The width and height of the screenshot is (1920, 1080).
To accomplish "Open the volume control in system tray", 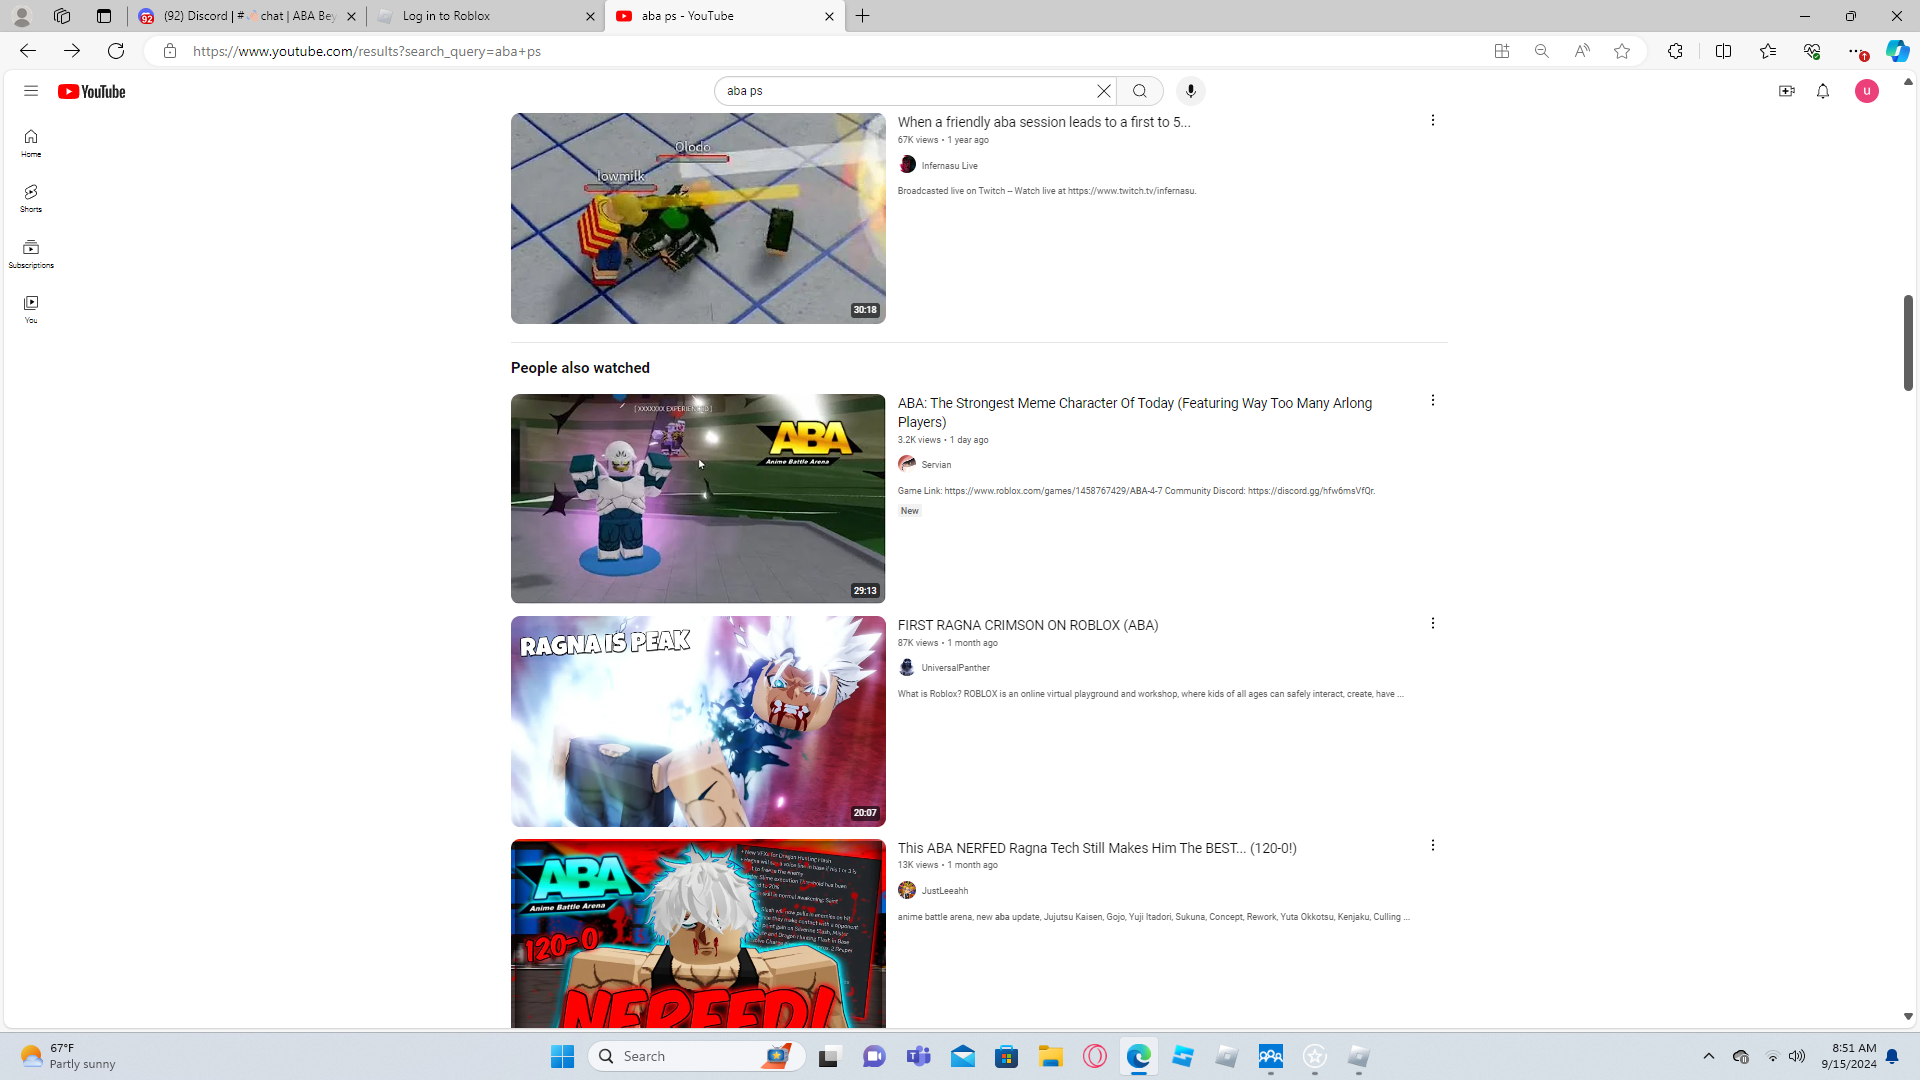I will tap(1797, 1056).
